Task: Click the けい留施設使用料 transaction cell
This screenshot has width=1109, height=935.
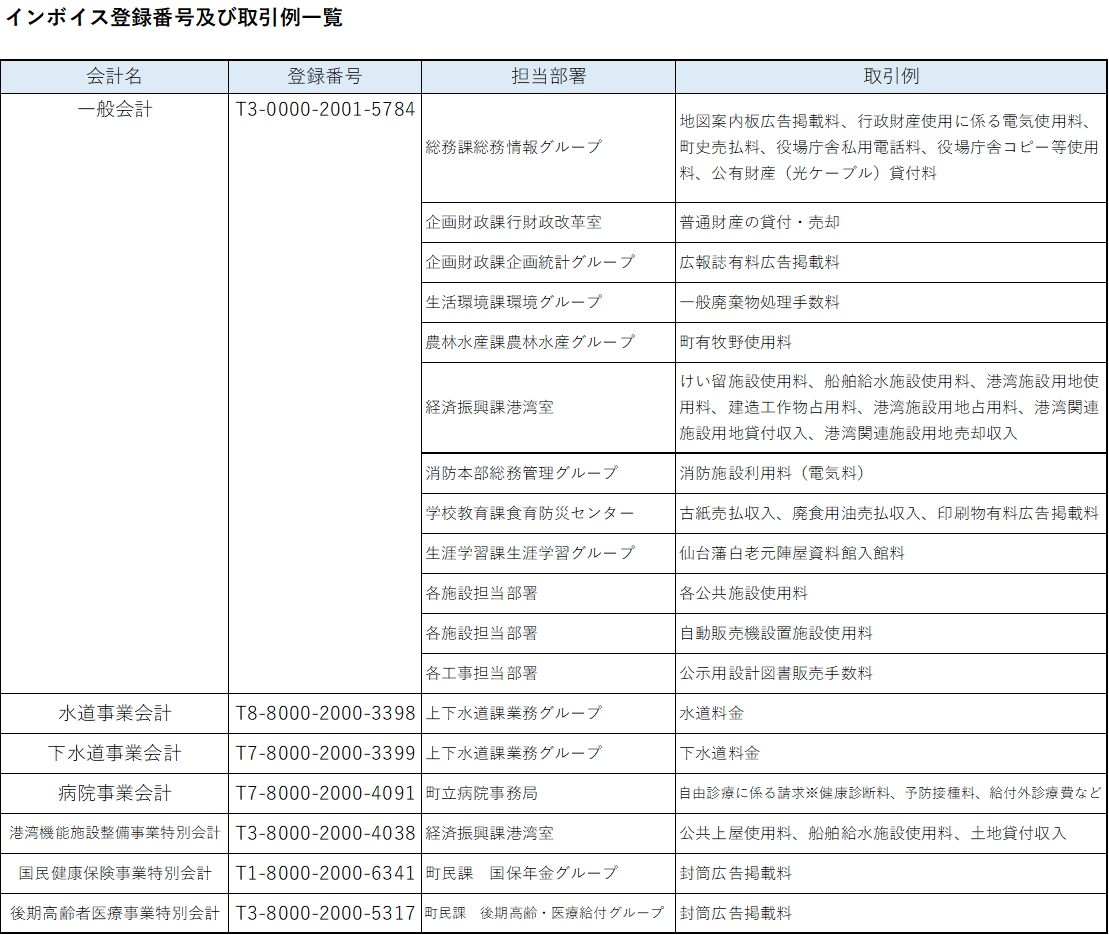Action: point(891,407)
